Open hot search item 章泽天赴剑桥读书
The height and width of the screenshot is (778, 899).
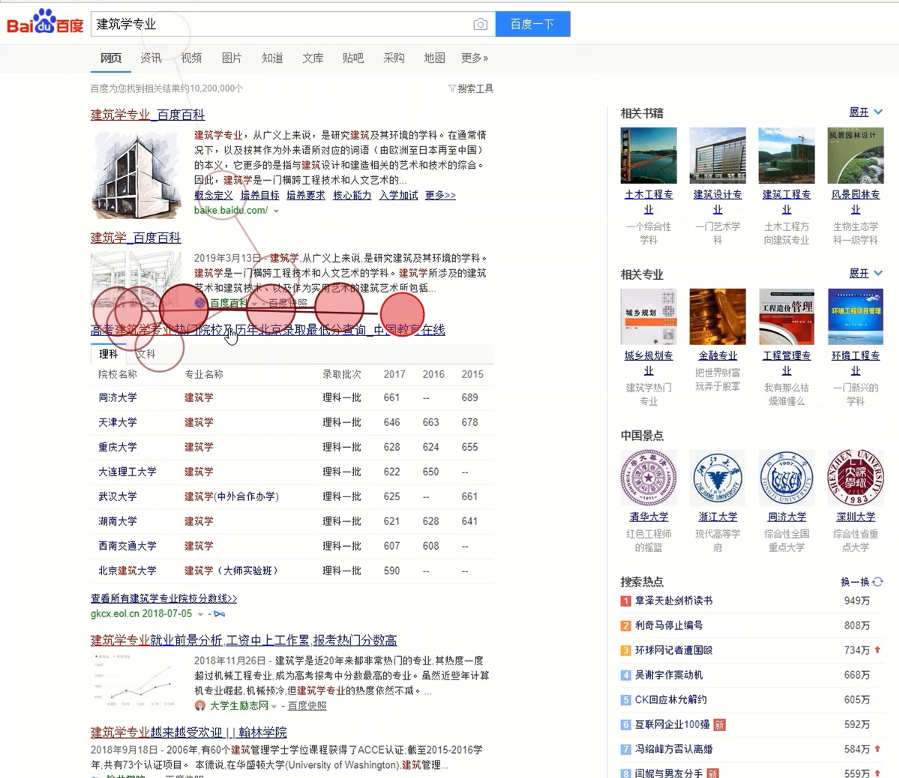(x=673, y=601)
